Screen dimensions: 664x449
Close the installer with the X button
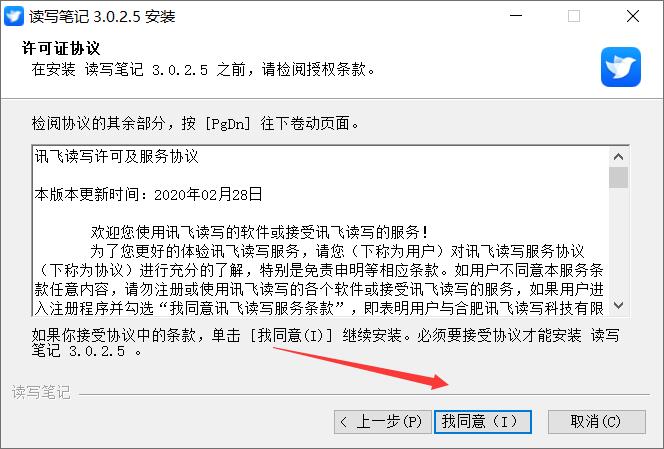pos(633,16)
